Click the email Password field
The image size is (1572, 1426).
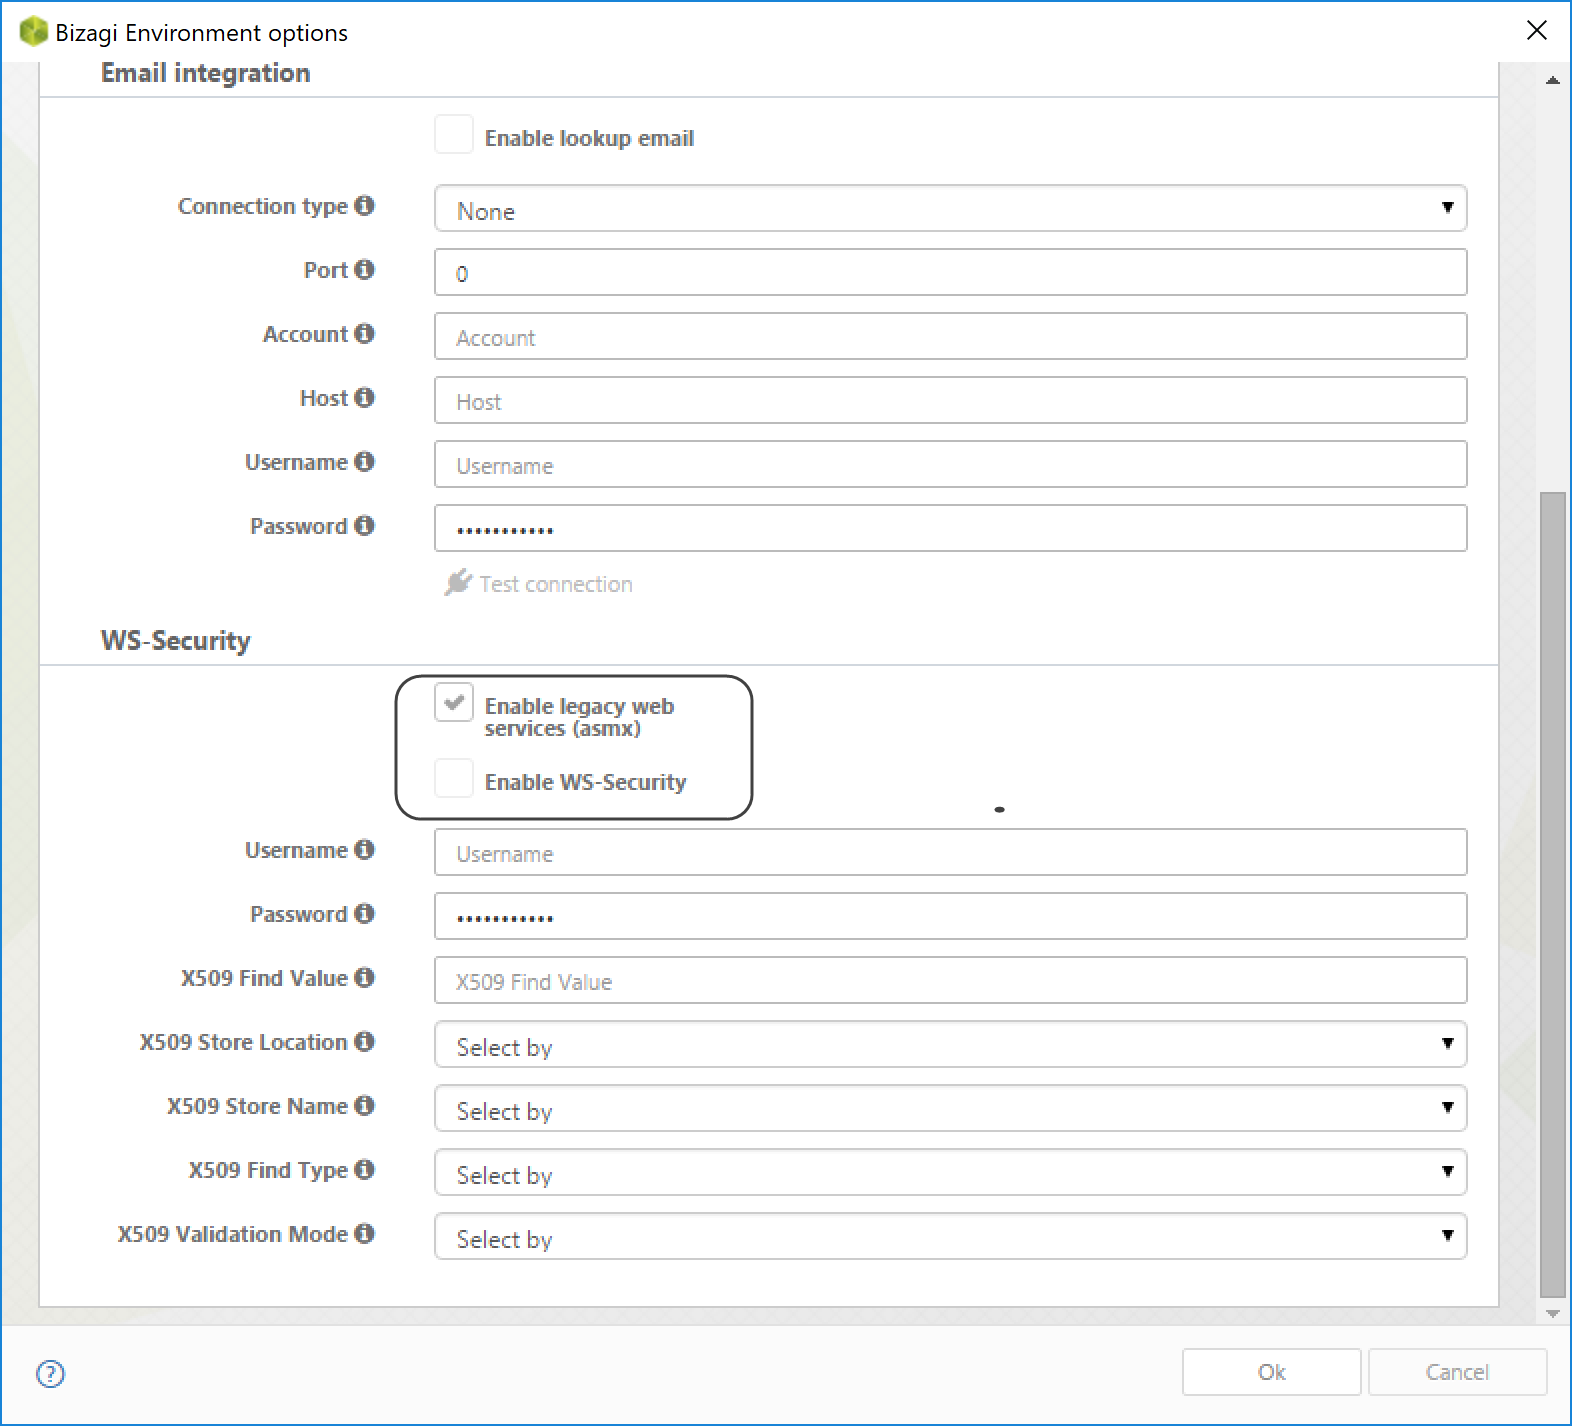click(951, 528)
